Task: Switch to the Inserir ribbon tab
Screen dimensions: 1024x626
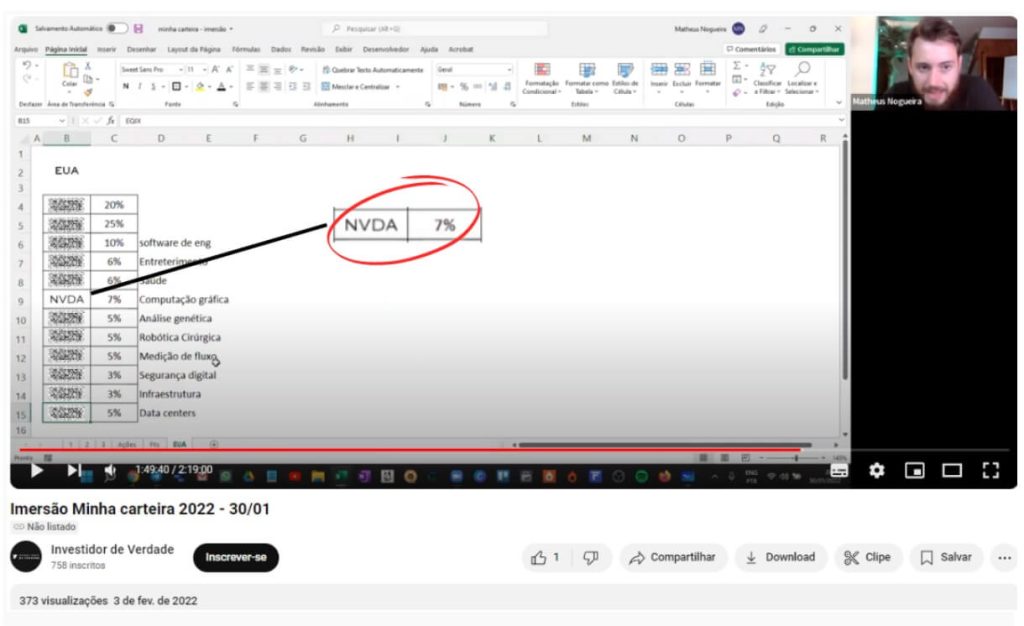Action: [x=106, y=50]
